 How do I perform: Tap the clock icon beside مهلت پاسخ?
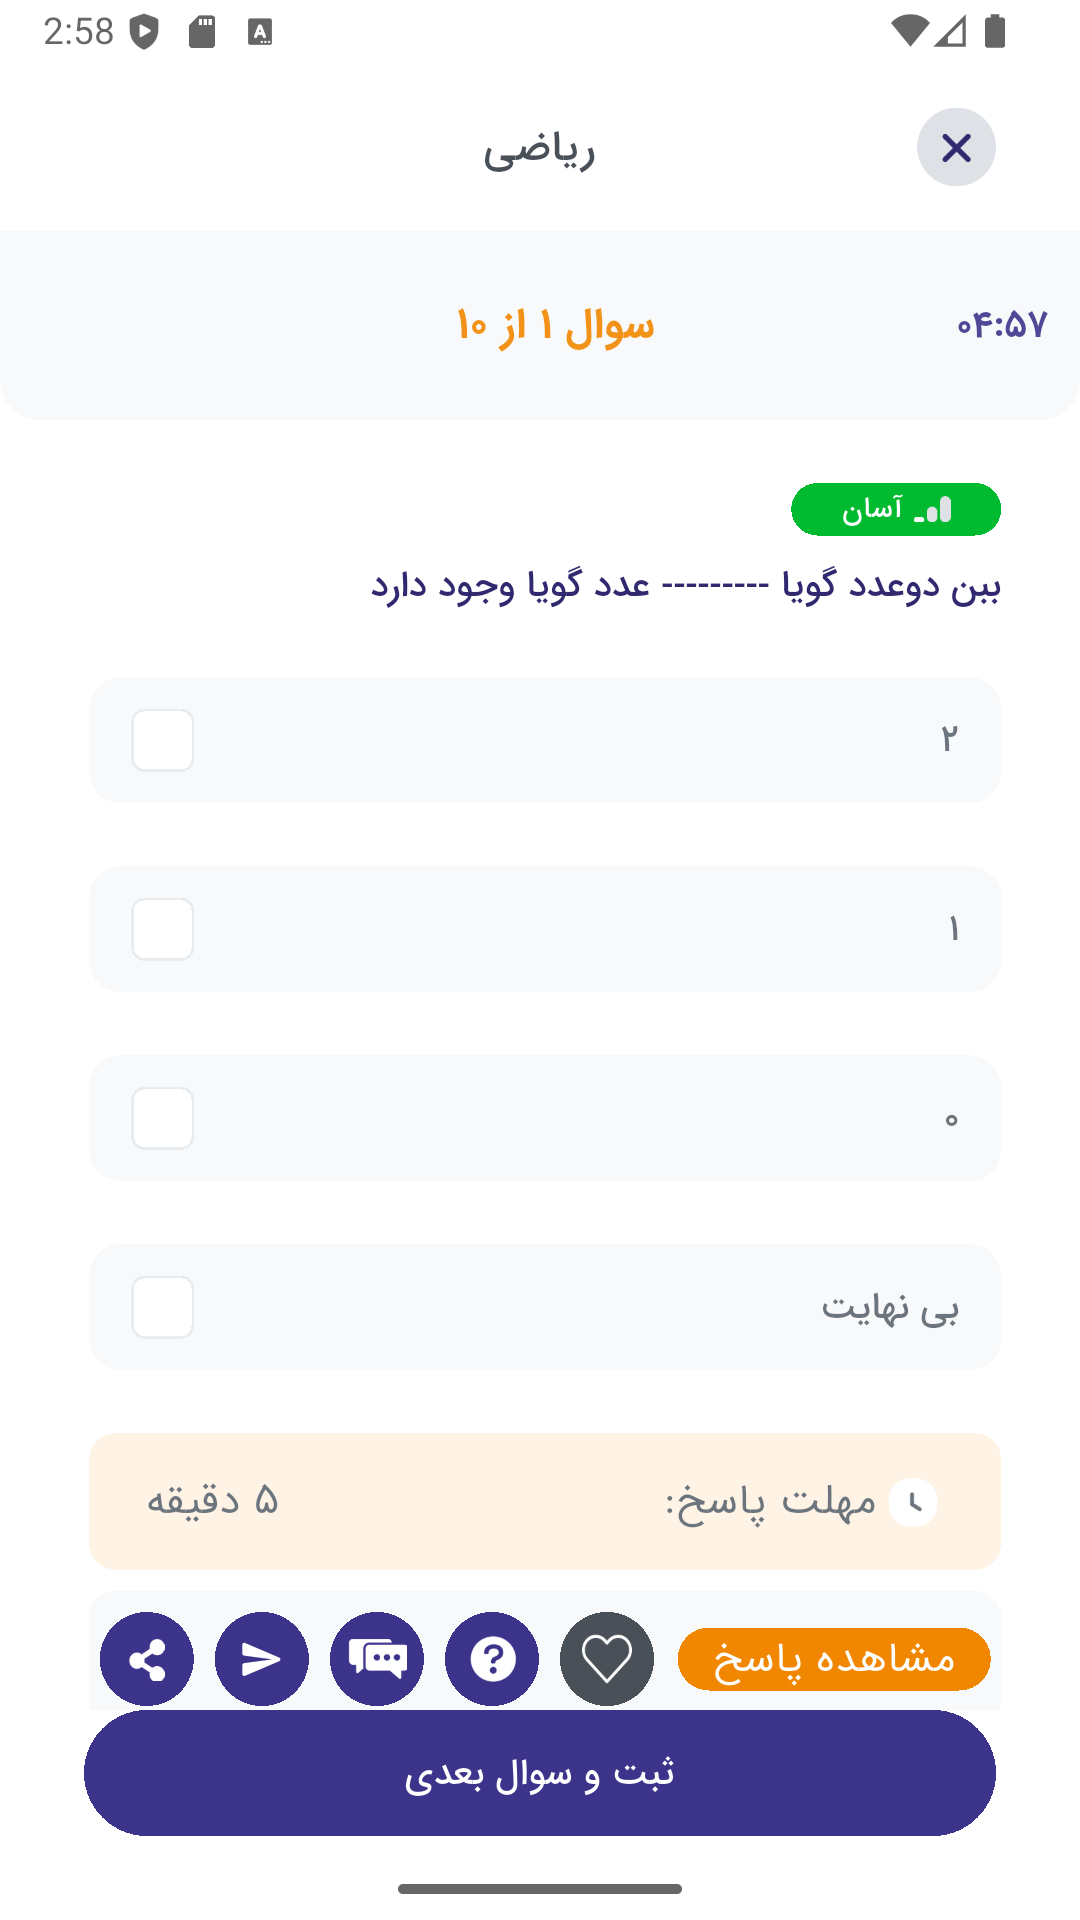[x=913, y=1502]
